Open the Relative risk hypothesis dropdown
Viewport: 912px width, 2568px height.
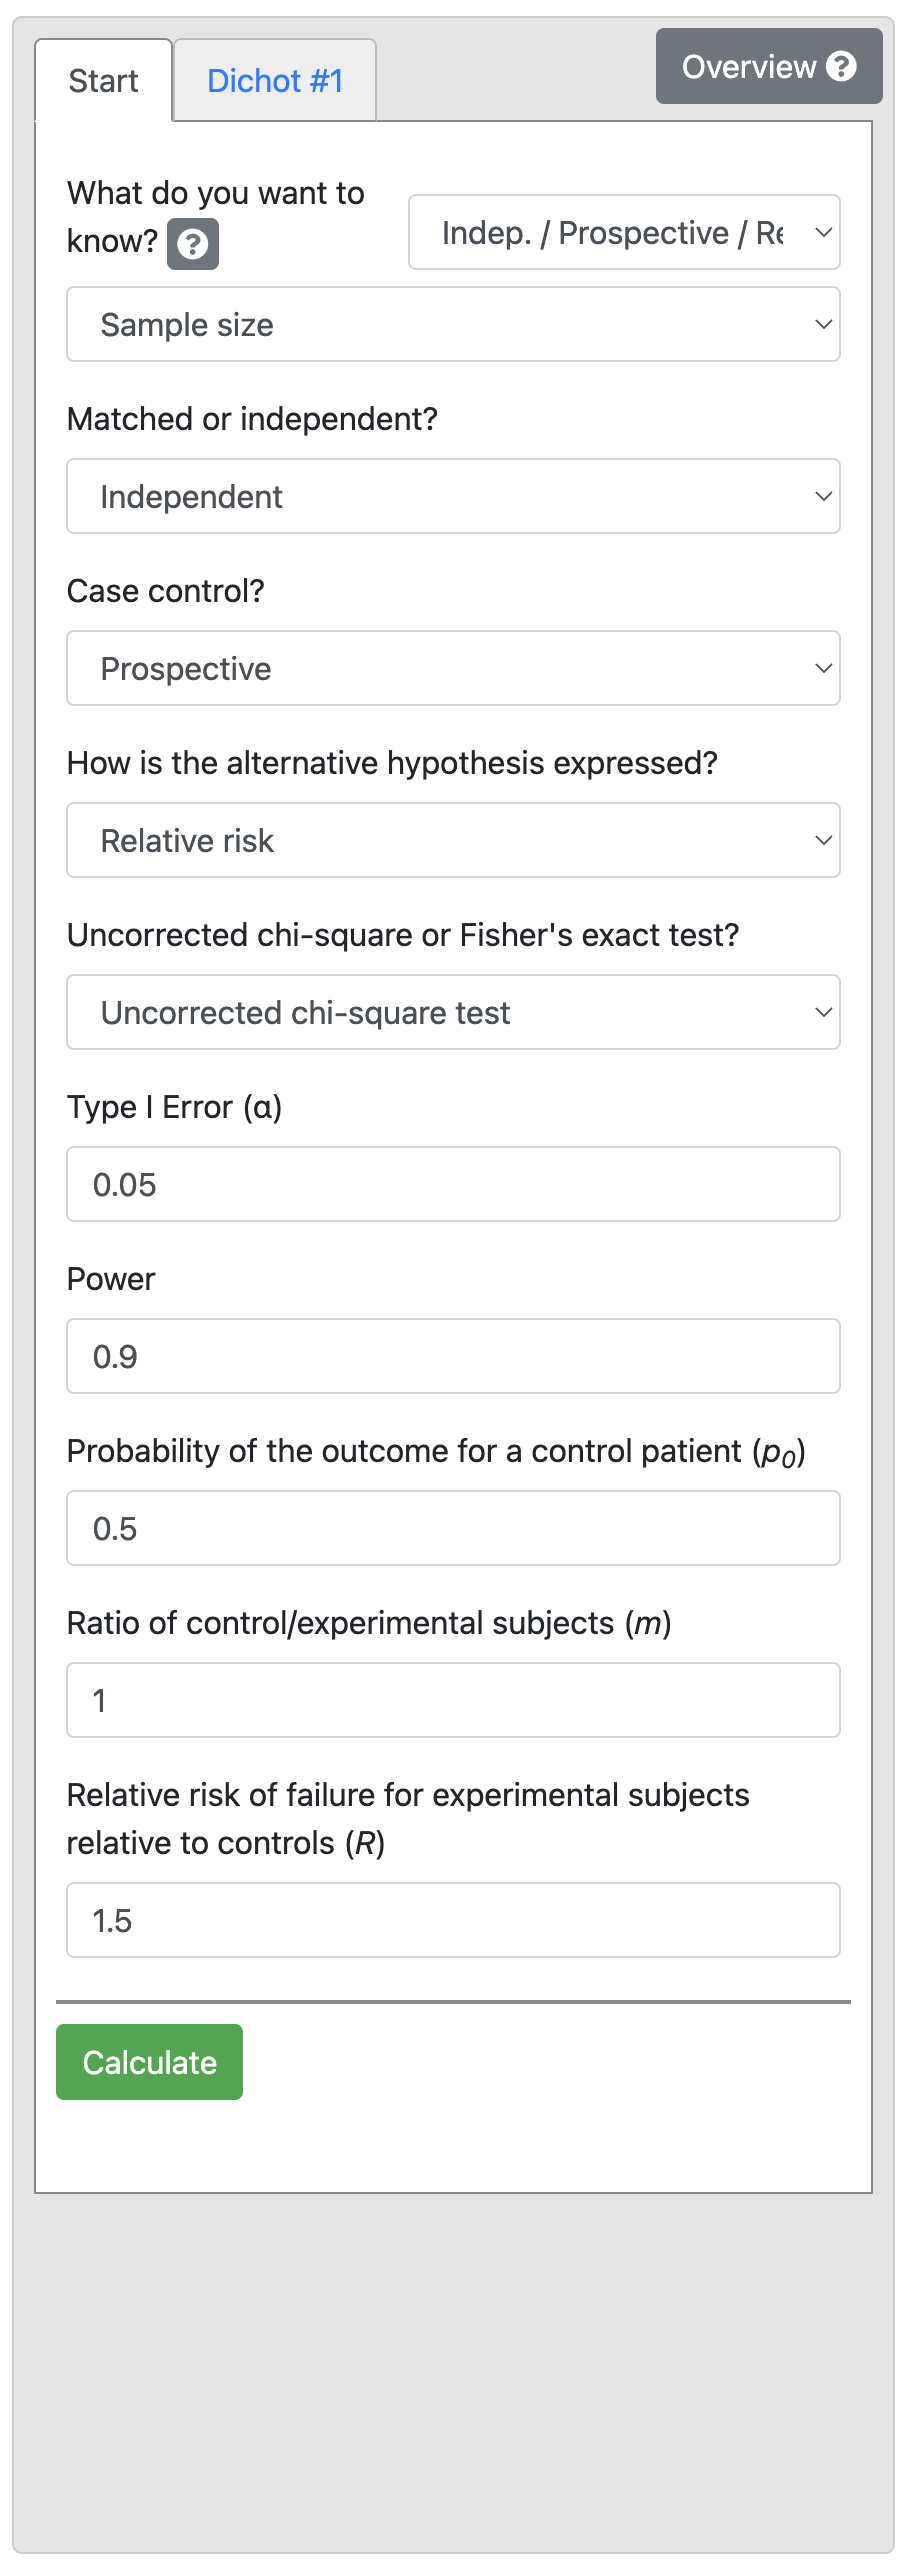[x=452, y=841]
